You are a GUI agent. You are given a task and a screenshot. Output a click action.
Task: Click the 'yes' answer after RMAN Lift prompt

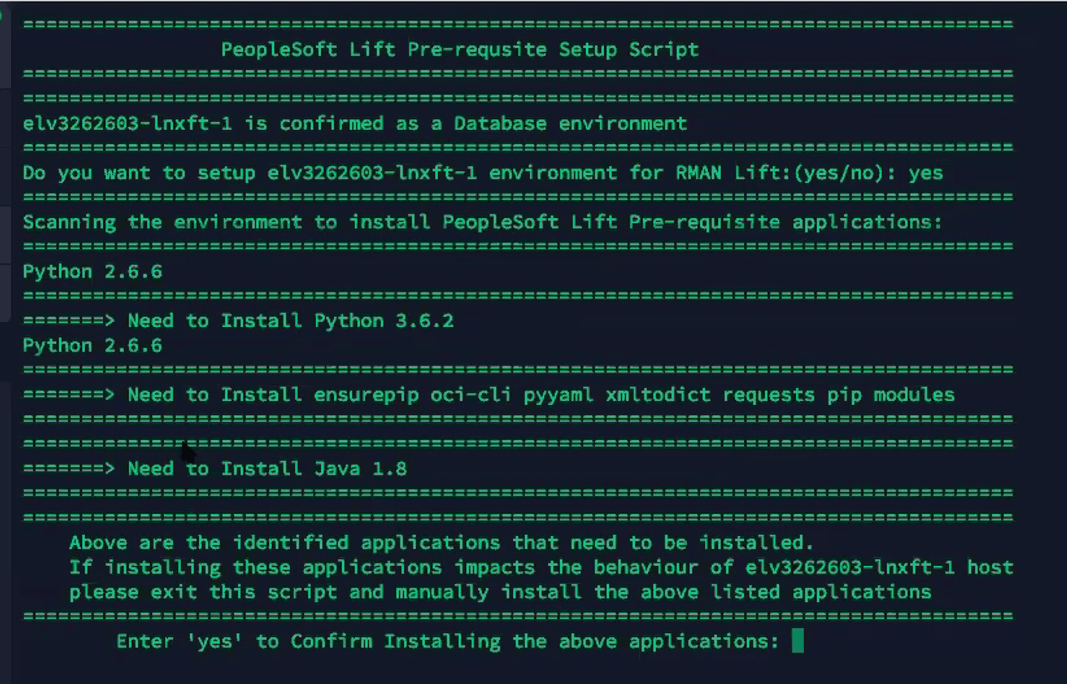[x=925, y=173]
